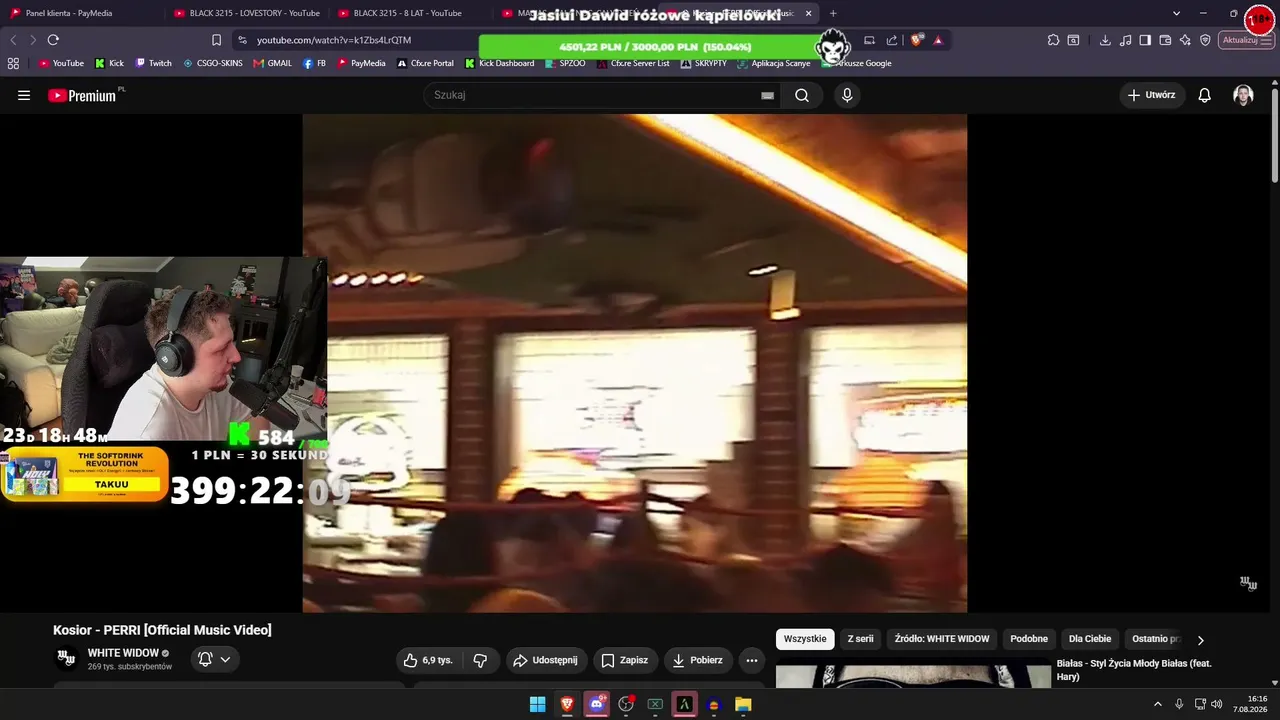Image resolution: width=1280 pixels, height=720 pixels.
Task: Open more actions three-dot menu
Action: point(752,660)
